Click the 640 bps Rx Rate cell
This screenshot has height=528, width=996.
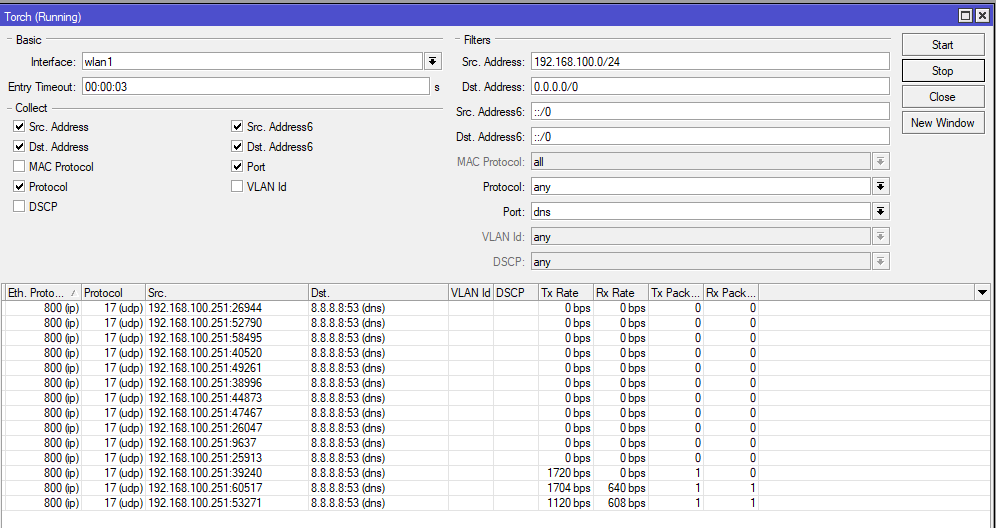point(621,488)
